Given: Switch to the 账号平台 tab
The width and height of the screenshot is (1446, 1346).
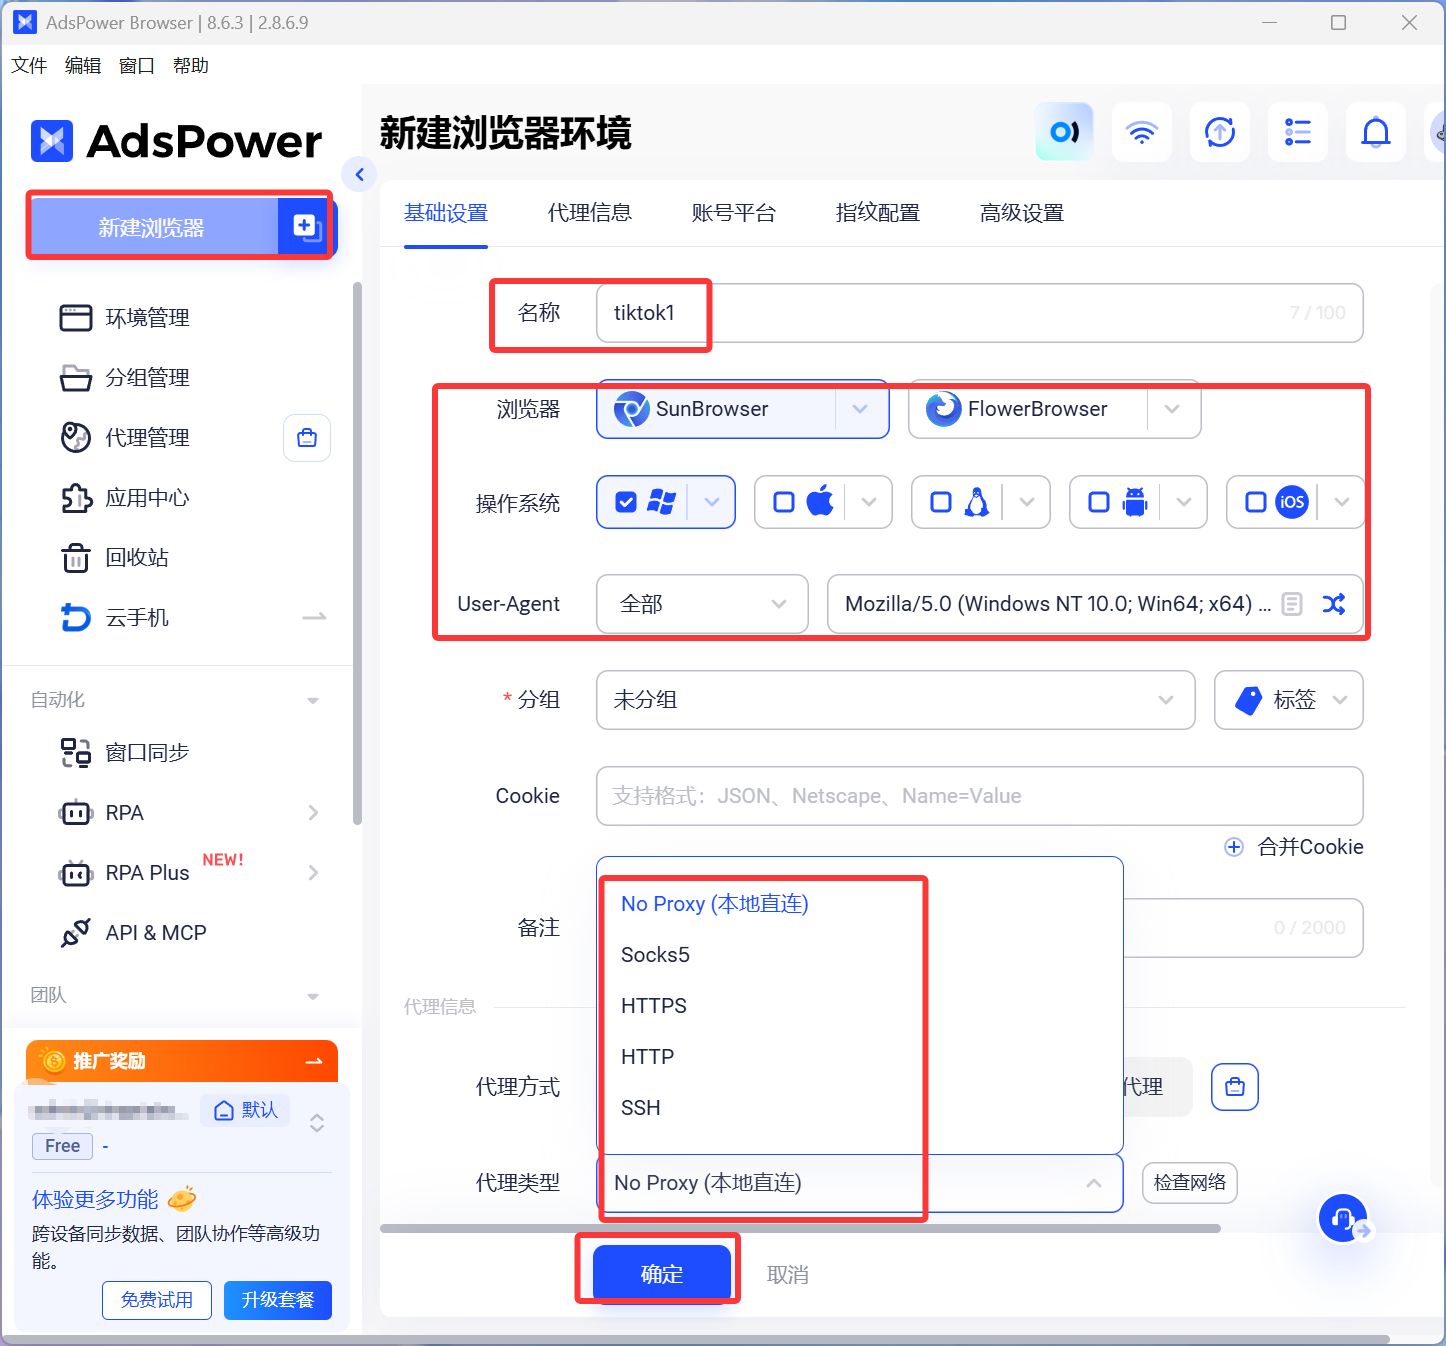Looking at the screenshot, I should [734, 213].
